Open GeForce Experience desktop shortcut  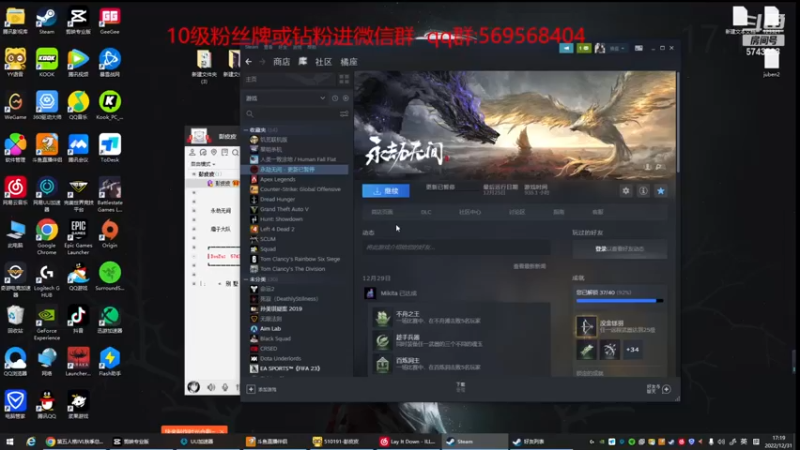click(46, 323)
